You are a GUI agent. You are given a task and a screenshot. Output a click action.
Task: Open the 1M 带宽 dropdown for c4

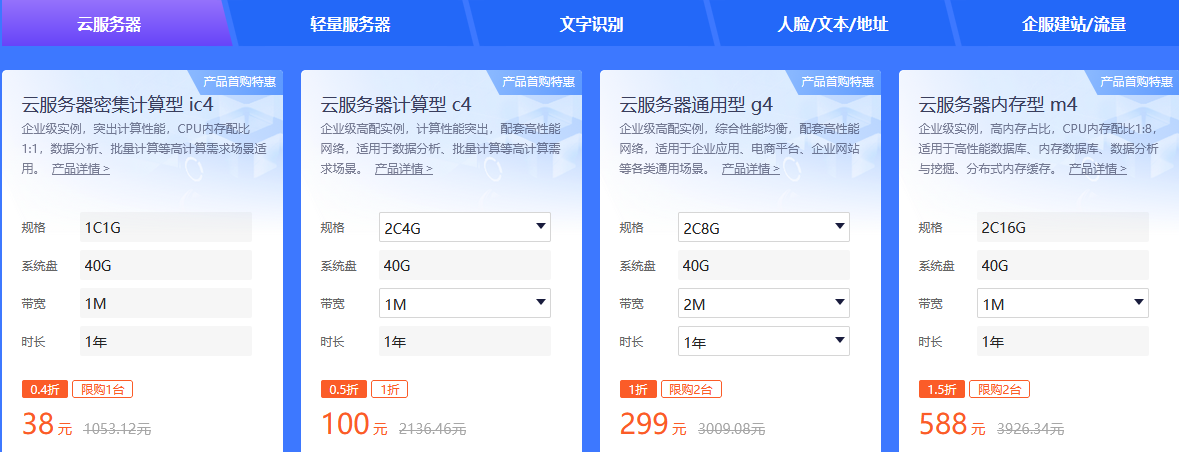(x=464, y=303)
